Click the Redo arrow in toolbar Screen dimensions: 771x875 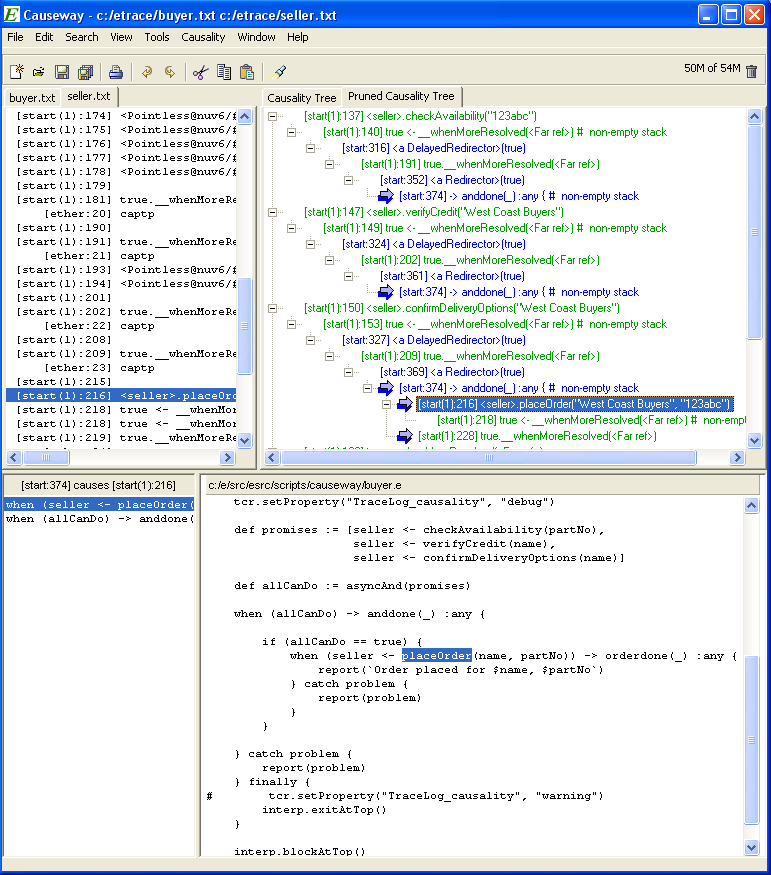click(170, 72)
